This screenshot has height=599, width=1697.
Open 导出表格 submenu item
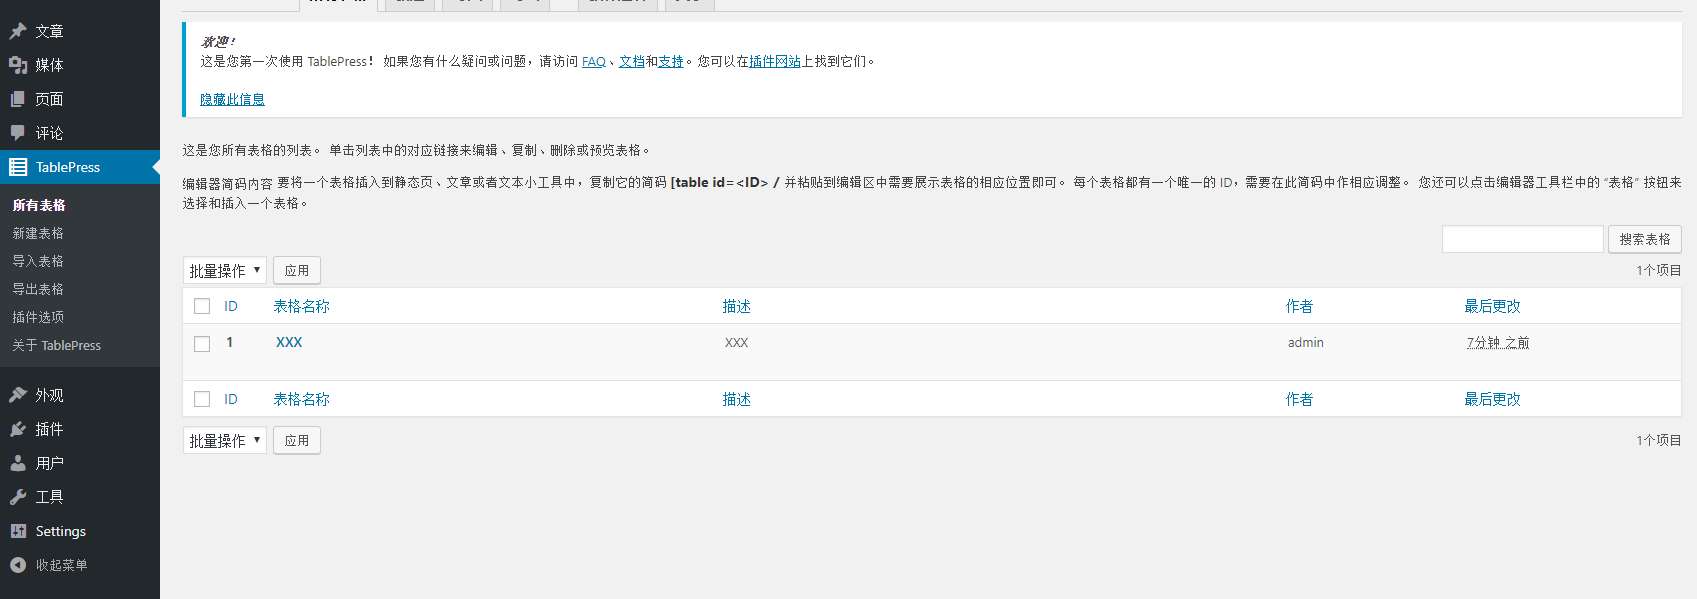pyautogui.click(x=38, y=289)
